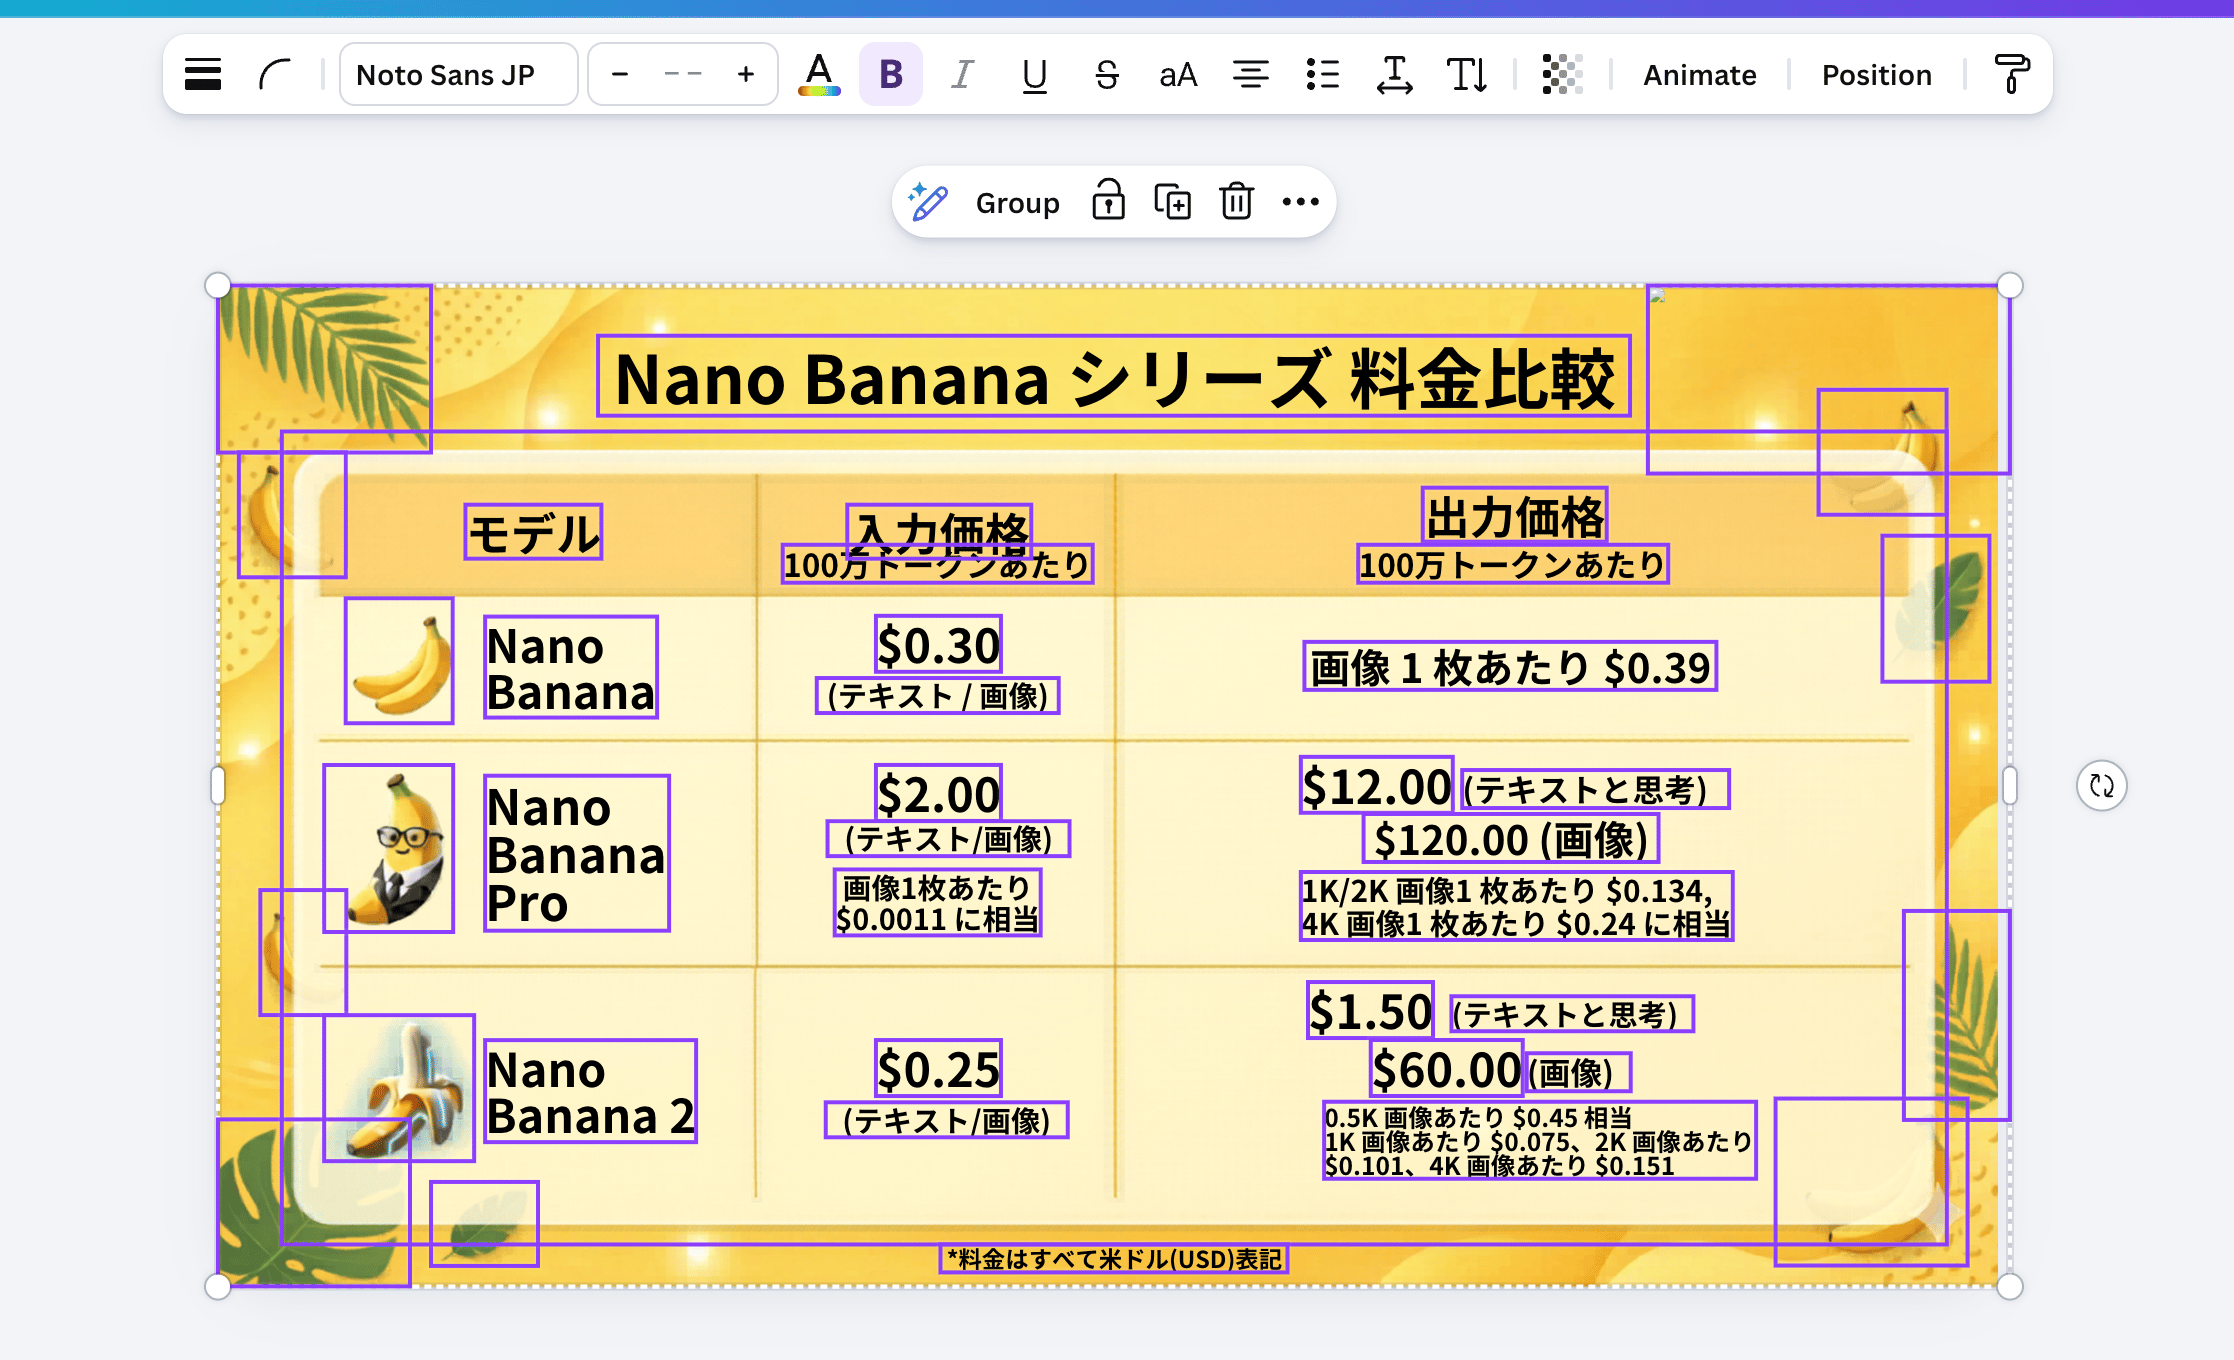The width and height of the screenshot is (2234, 1360).
Task: Click the border style lines icon
Action: coord(203,75)
